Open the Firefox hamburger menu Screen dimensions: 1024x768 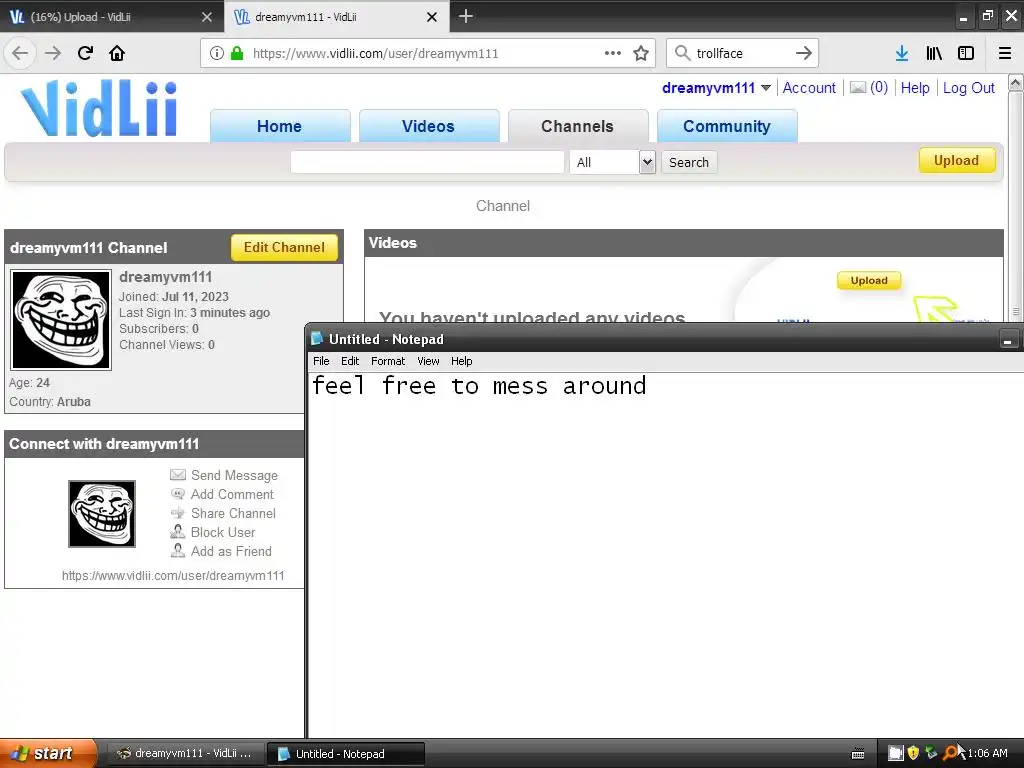click(x=1005, y=53)
